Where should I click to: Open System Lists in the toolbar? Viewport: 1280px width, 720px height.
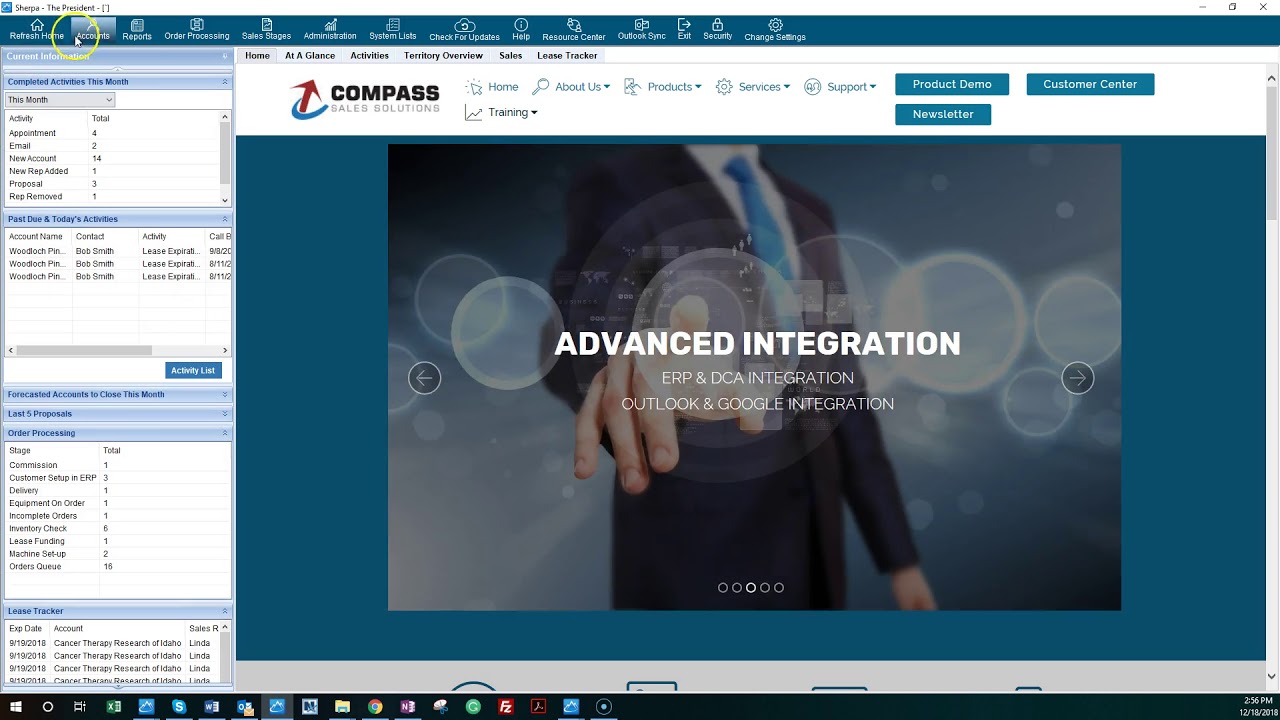pos(393,29)
